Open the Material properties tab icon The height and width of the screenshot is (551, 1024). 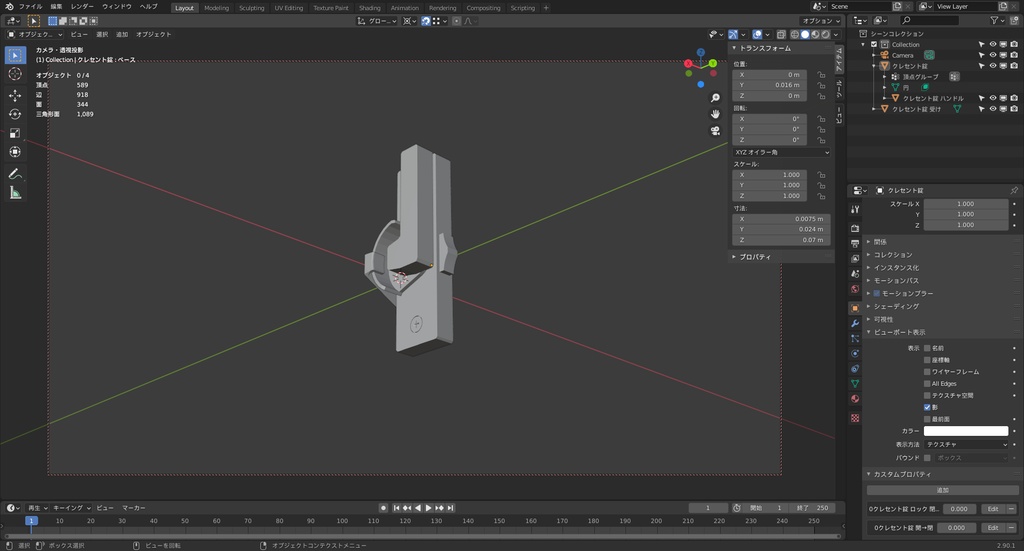click(x=855, y=399)
